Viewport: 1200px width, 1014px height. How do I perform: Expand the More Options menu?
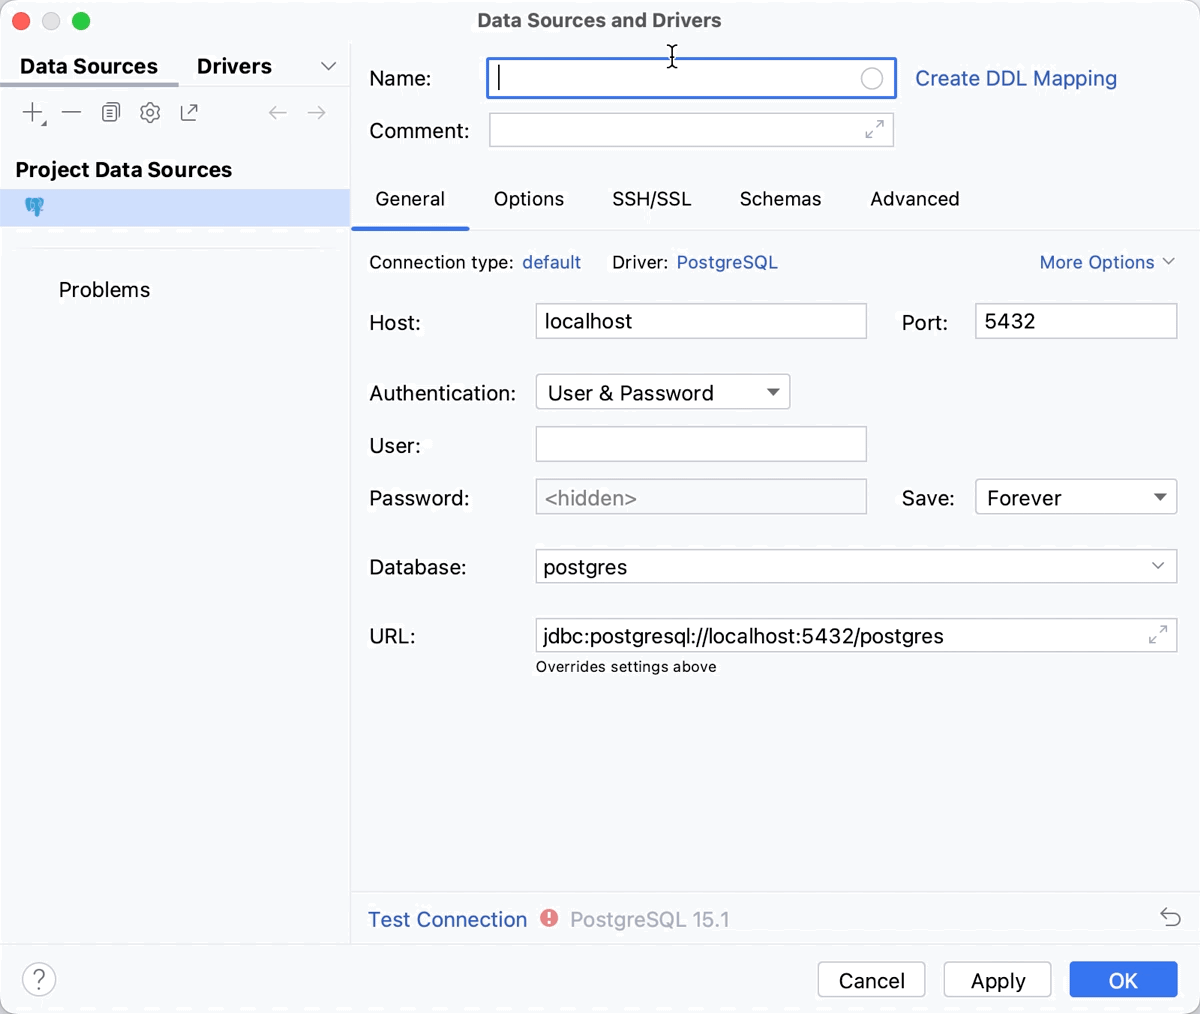(1107, 262)
